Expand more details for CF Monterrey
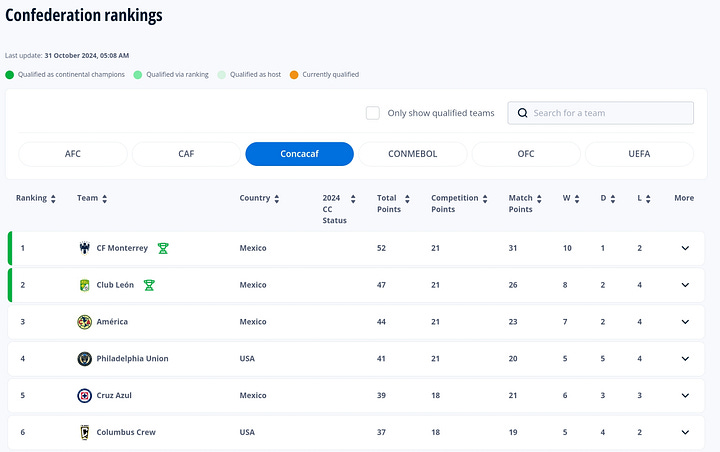 (x=685, y=248)
